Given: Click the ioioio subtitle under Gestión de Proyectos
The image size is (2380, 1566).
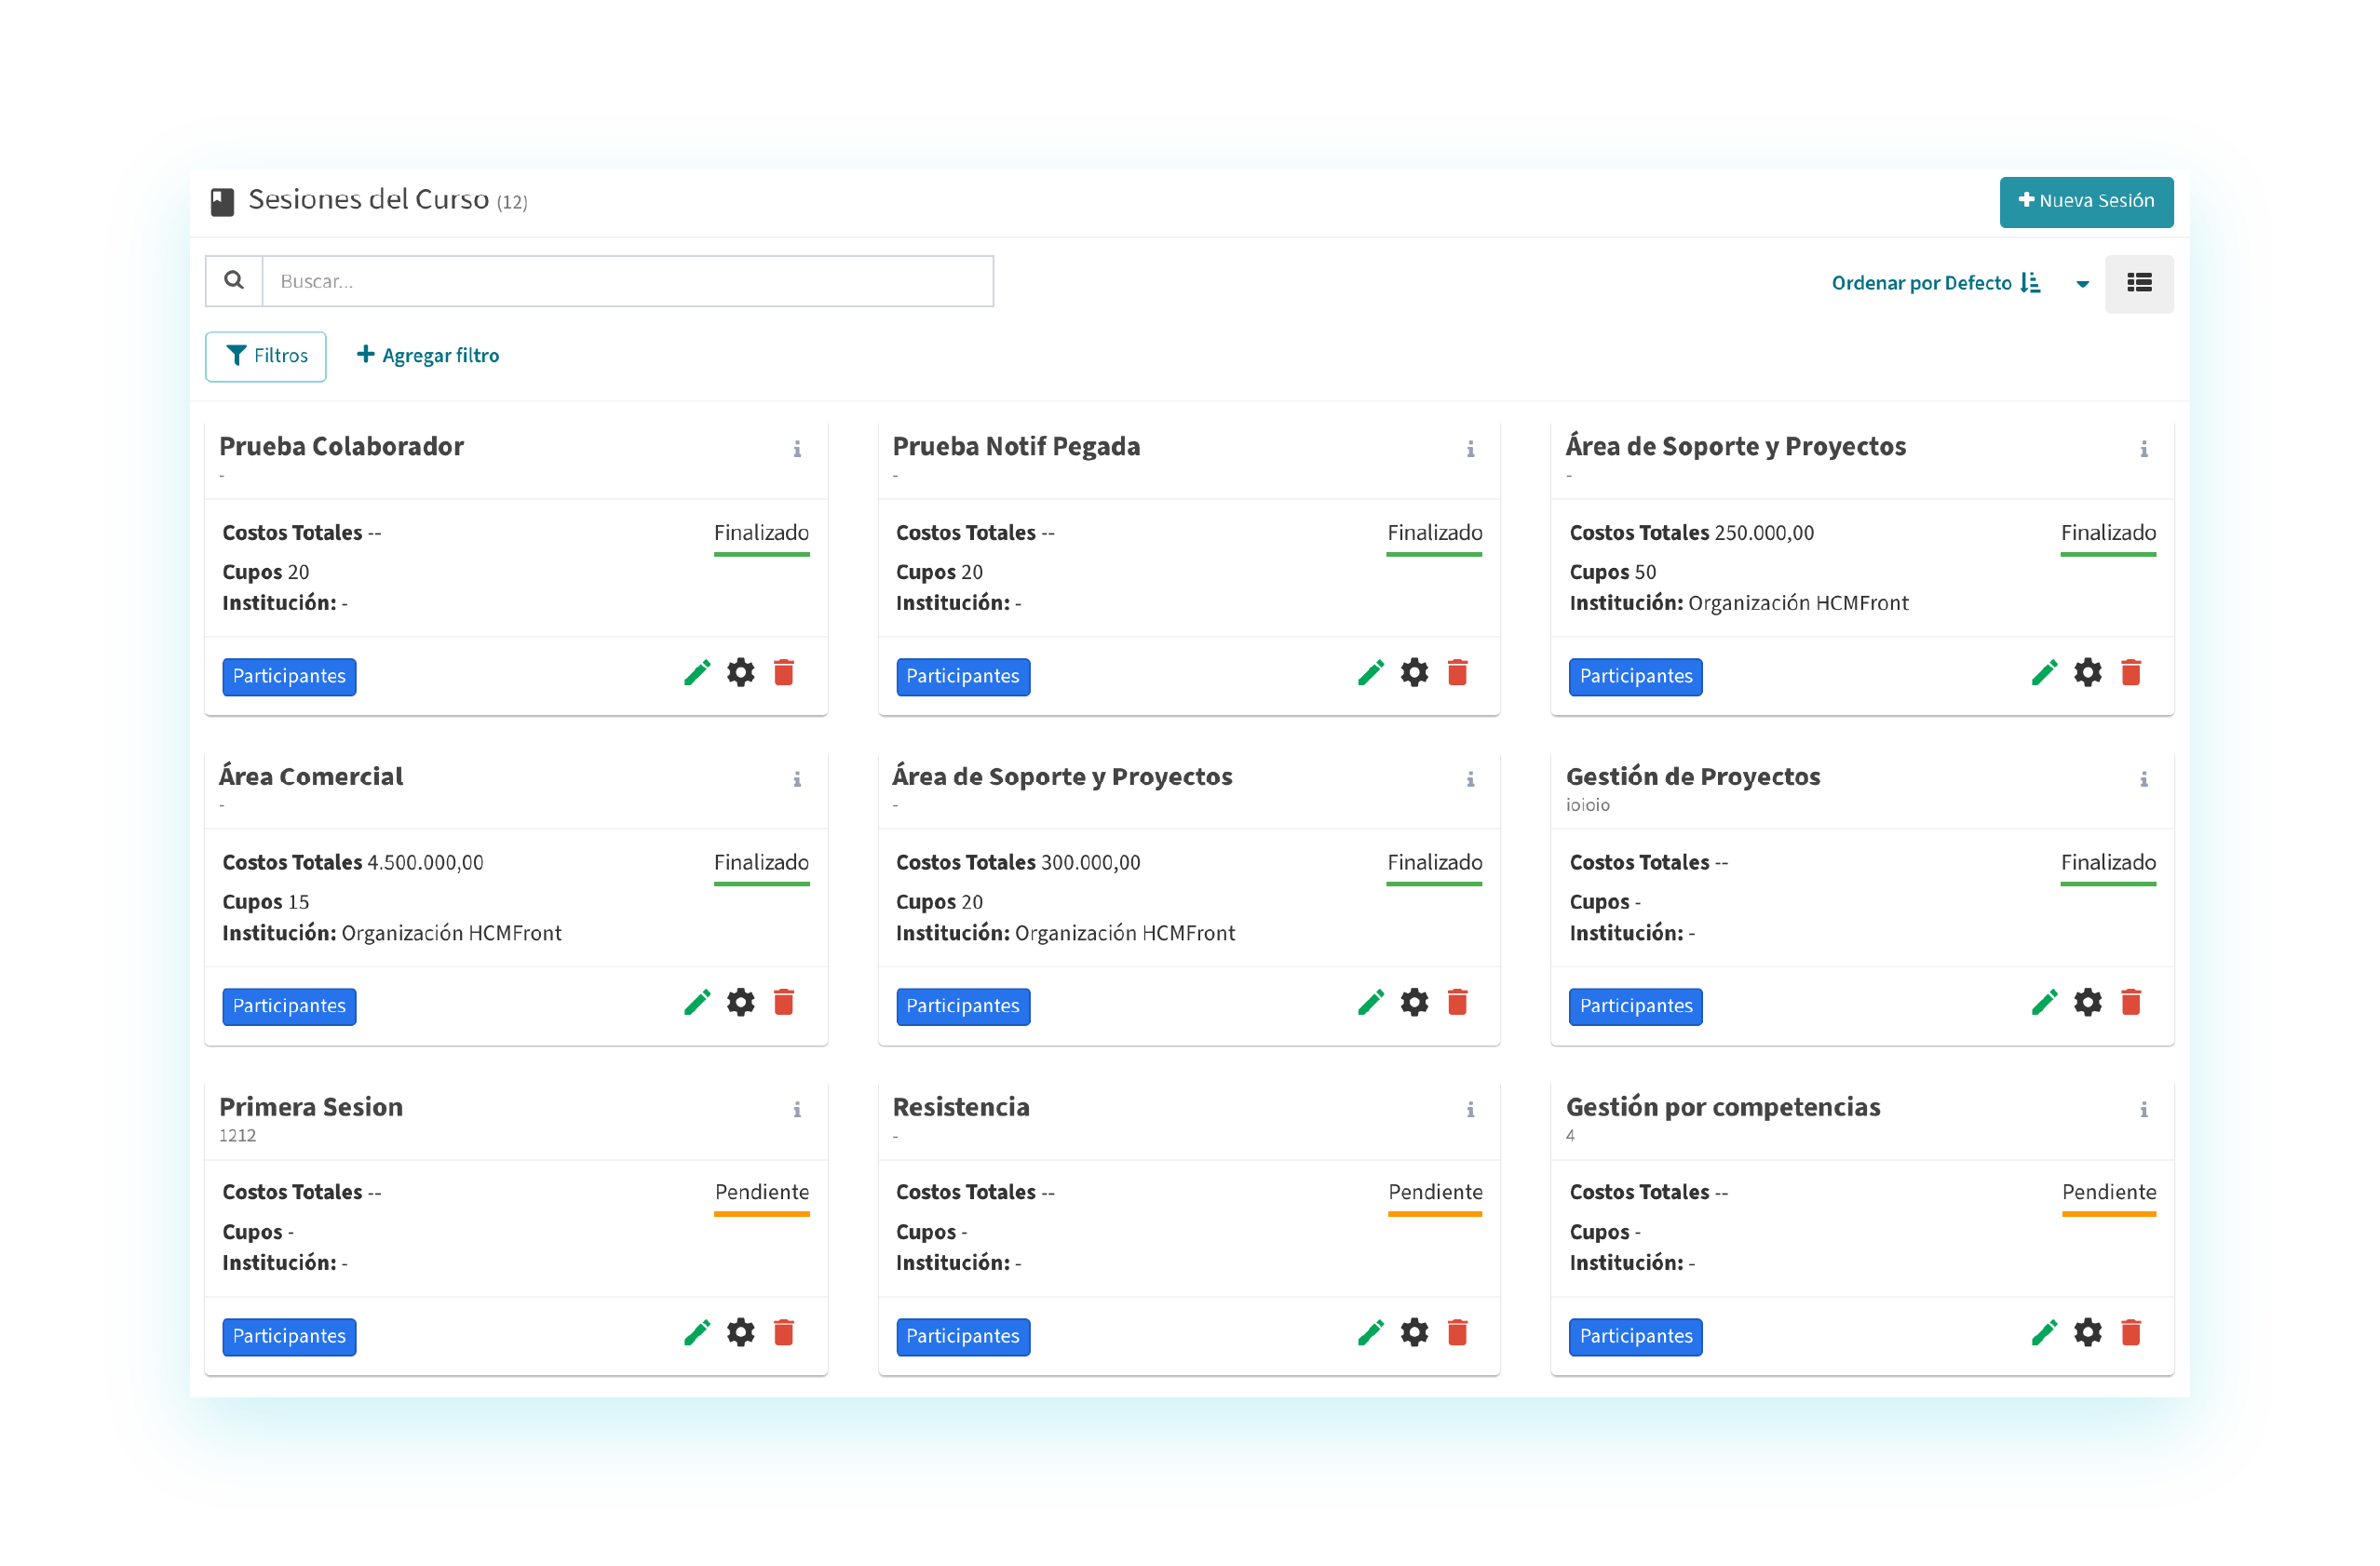Looking at the screenshot, I should pos(1588,805).
